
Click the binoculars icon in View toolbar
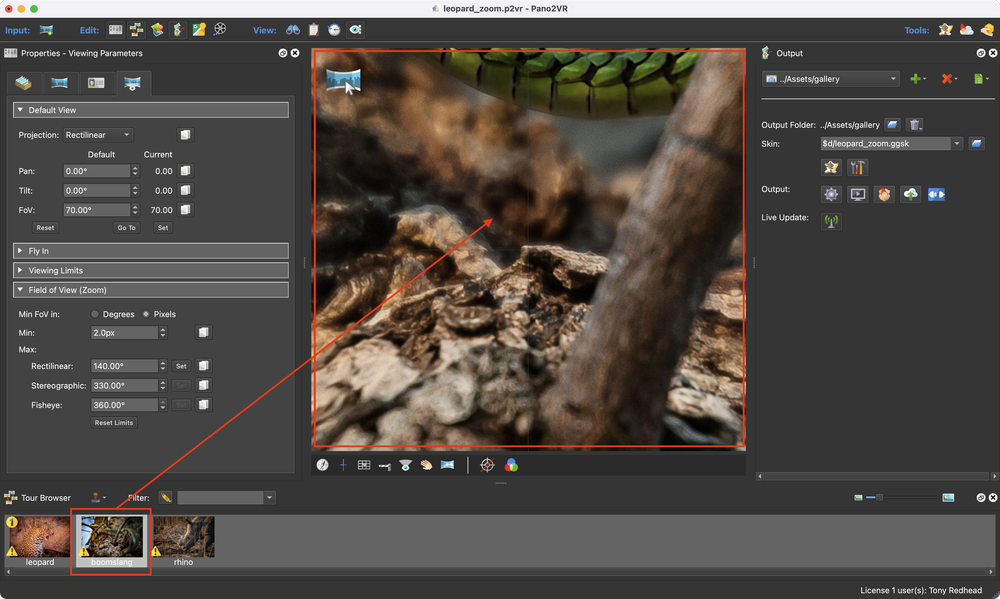click(x=293, y=30)
